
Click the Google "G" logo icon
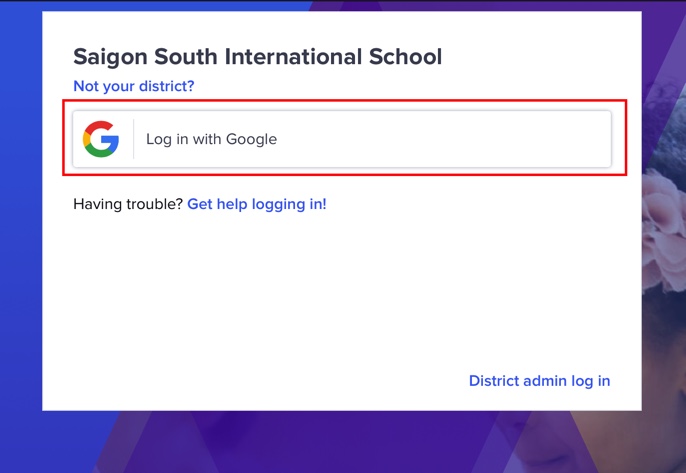[101, 139]
